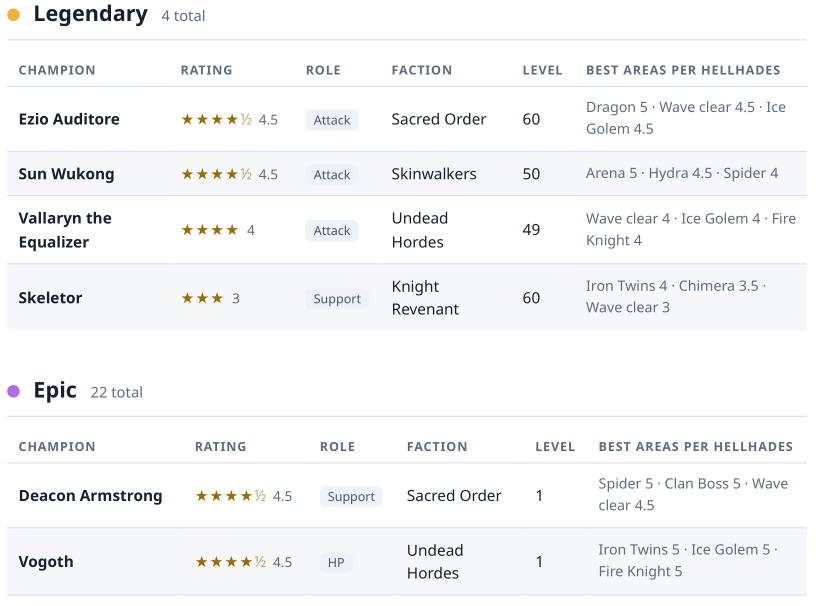Click the Skinwalkers faction cell

pos(434,174)
